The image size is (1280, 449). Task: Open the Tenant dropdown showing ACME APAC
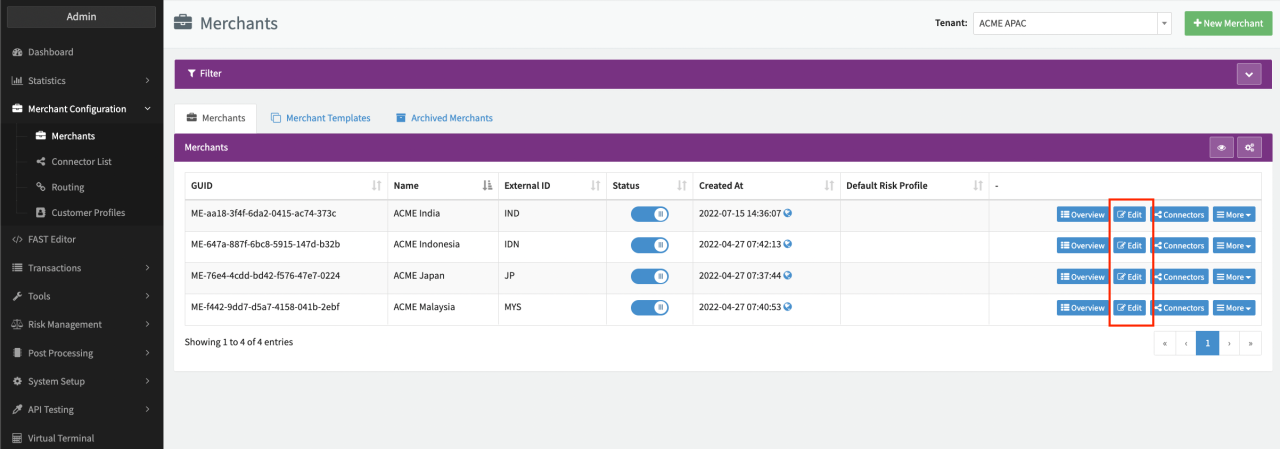1072,23
